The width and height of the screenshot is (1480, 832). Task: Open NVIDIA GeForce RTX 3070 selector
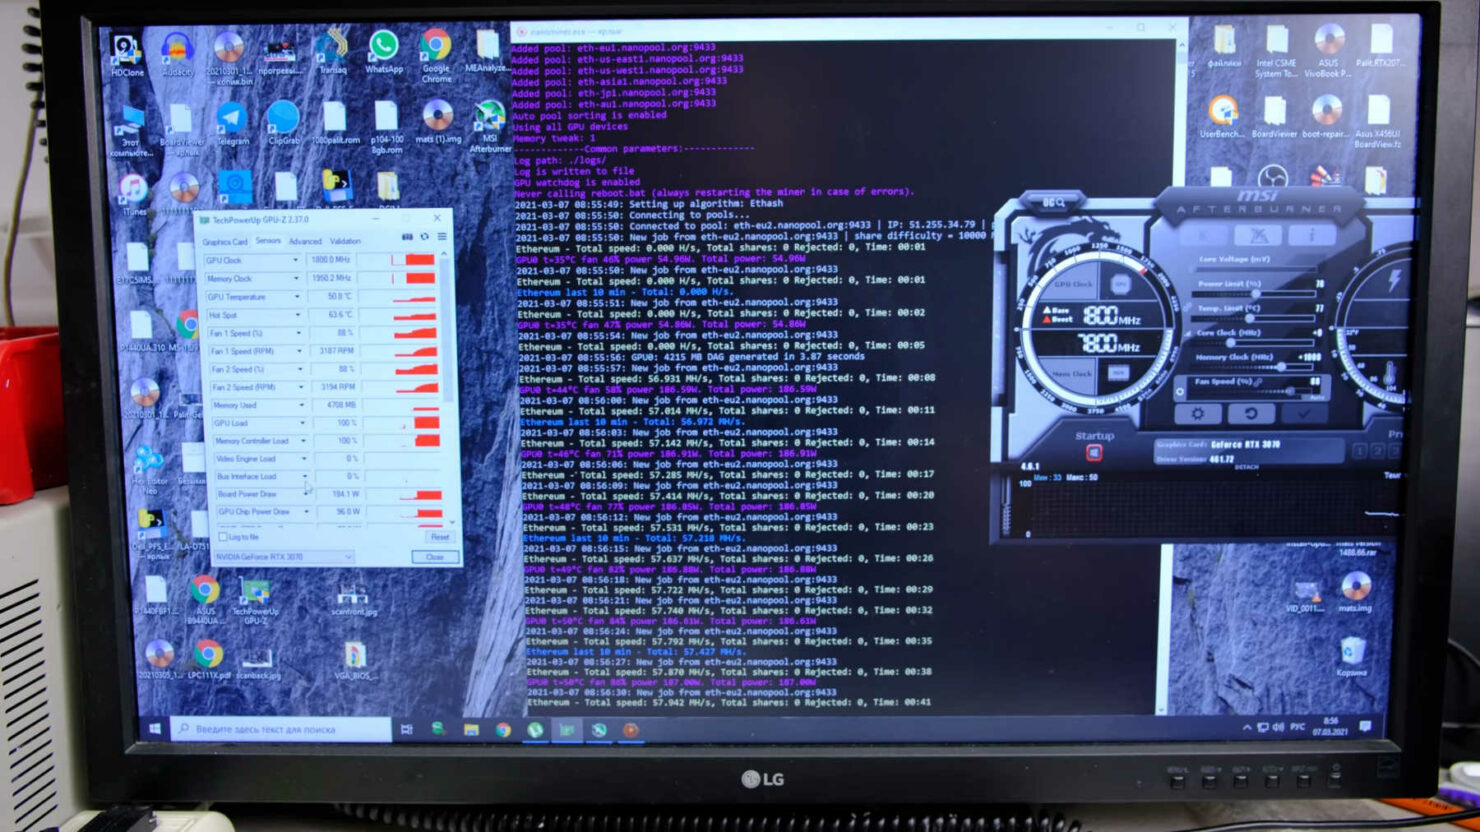tap(284, 557)
